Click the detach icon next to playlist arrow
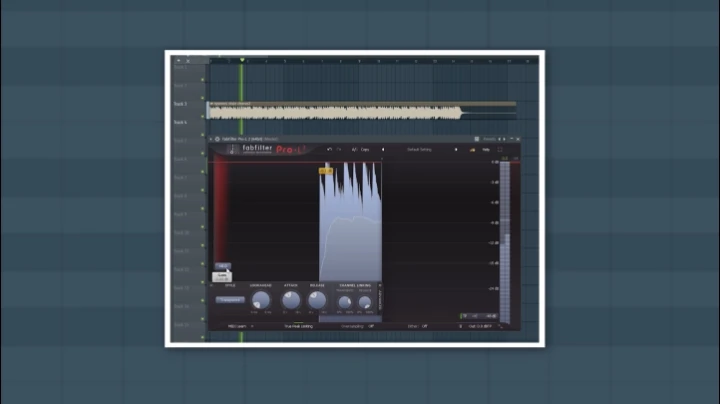 [x=188, y=61]
